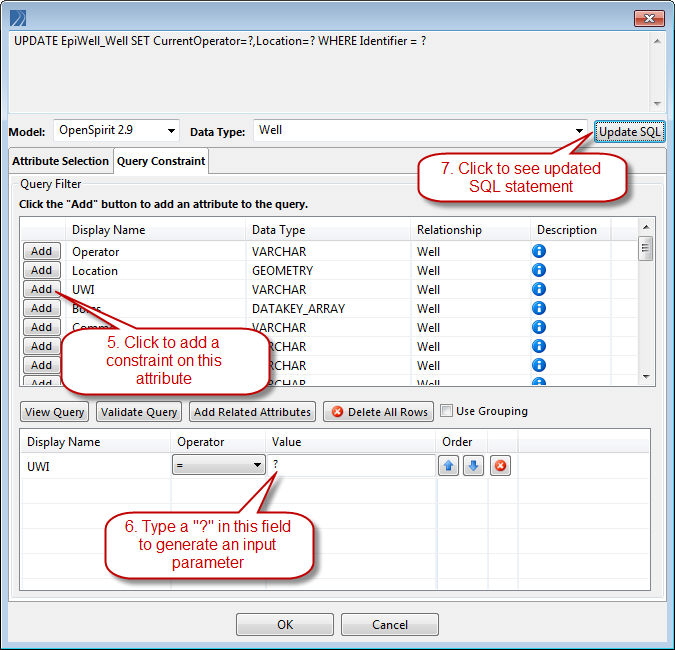Switch to the Attribute Selection tab

pos(61,161)
